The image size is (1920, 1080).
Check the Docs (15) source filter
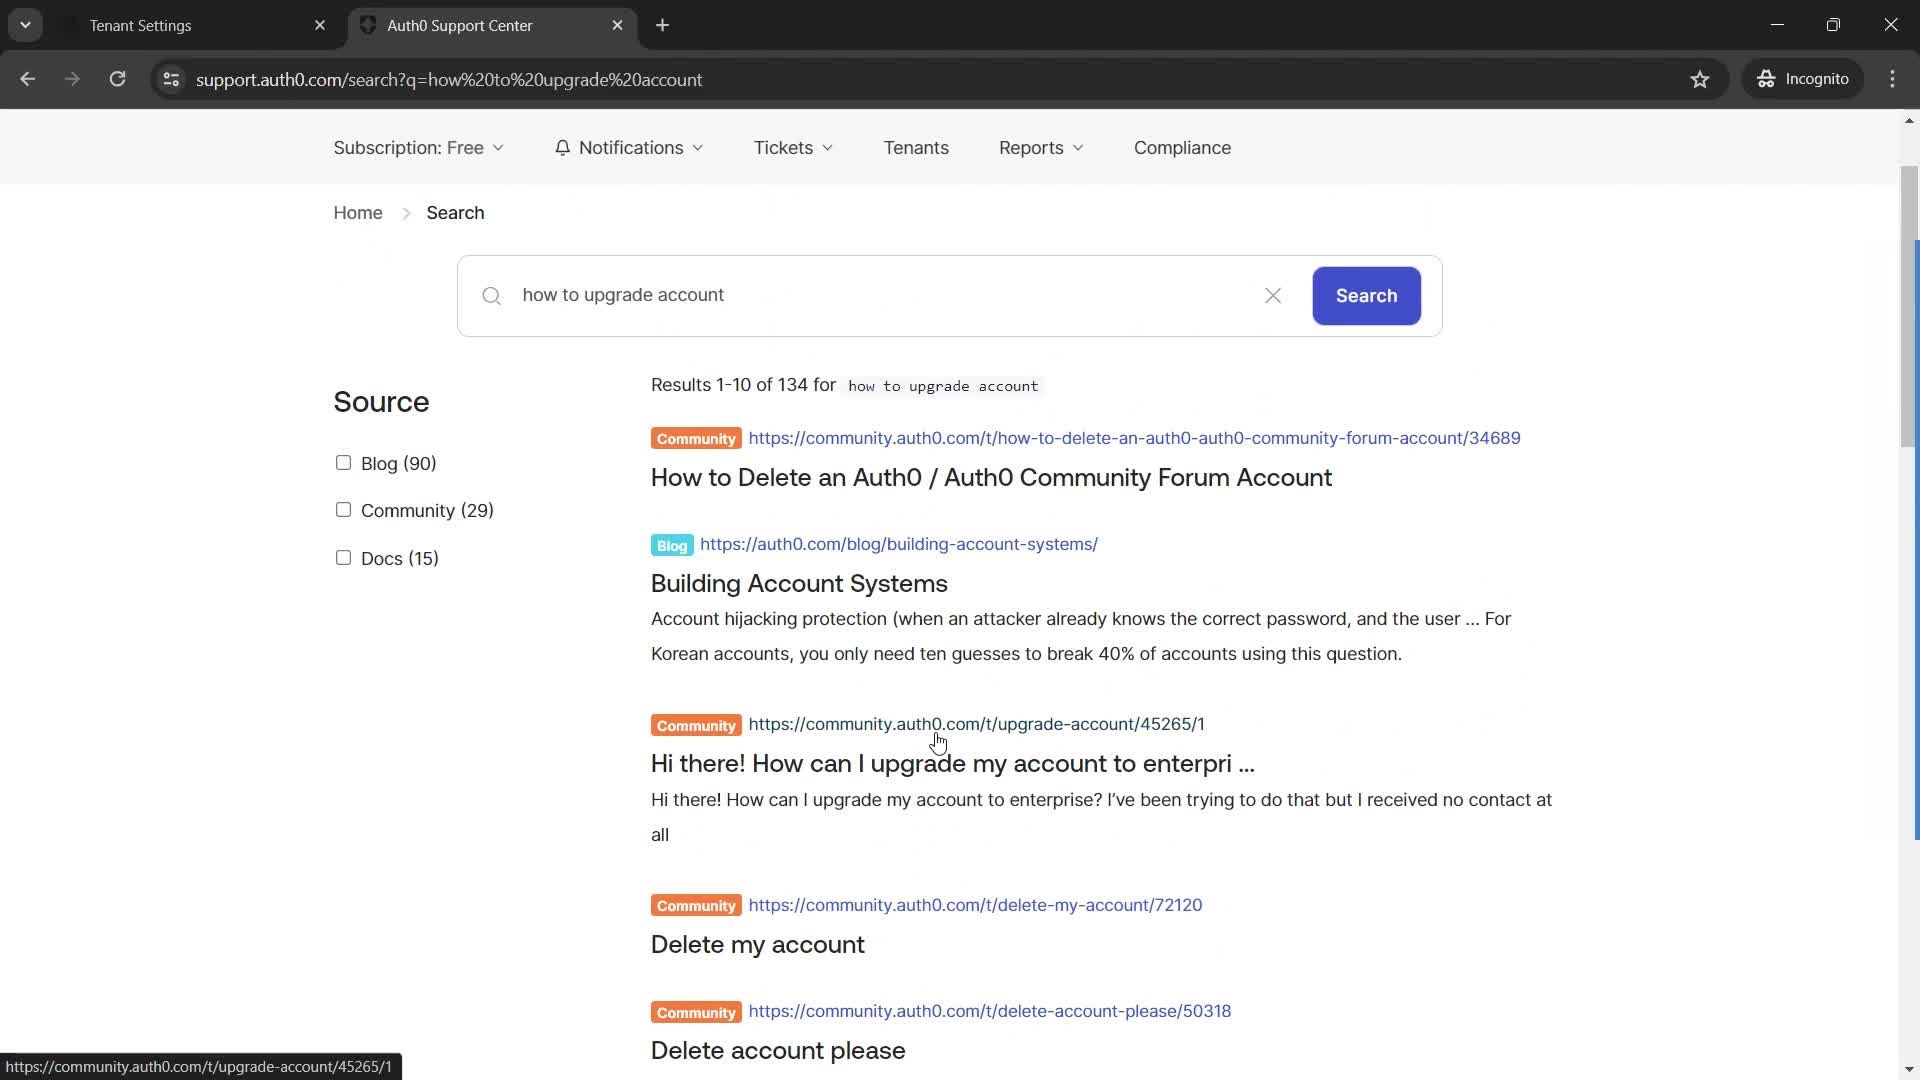[x=343, y=558]
